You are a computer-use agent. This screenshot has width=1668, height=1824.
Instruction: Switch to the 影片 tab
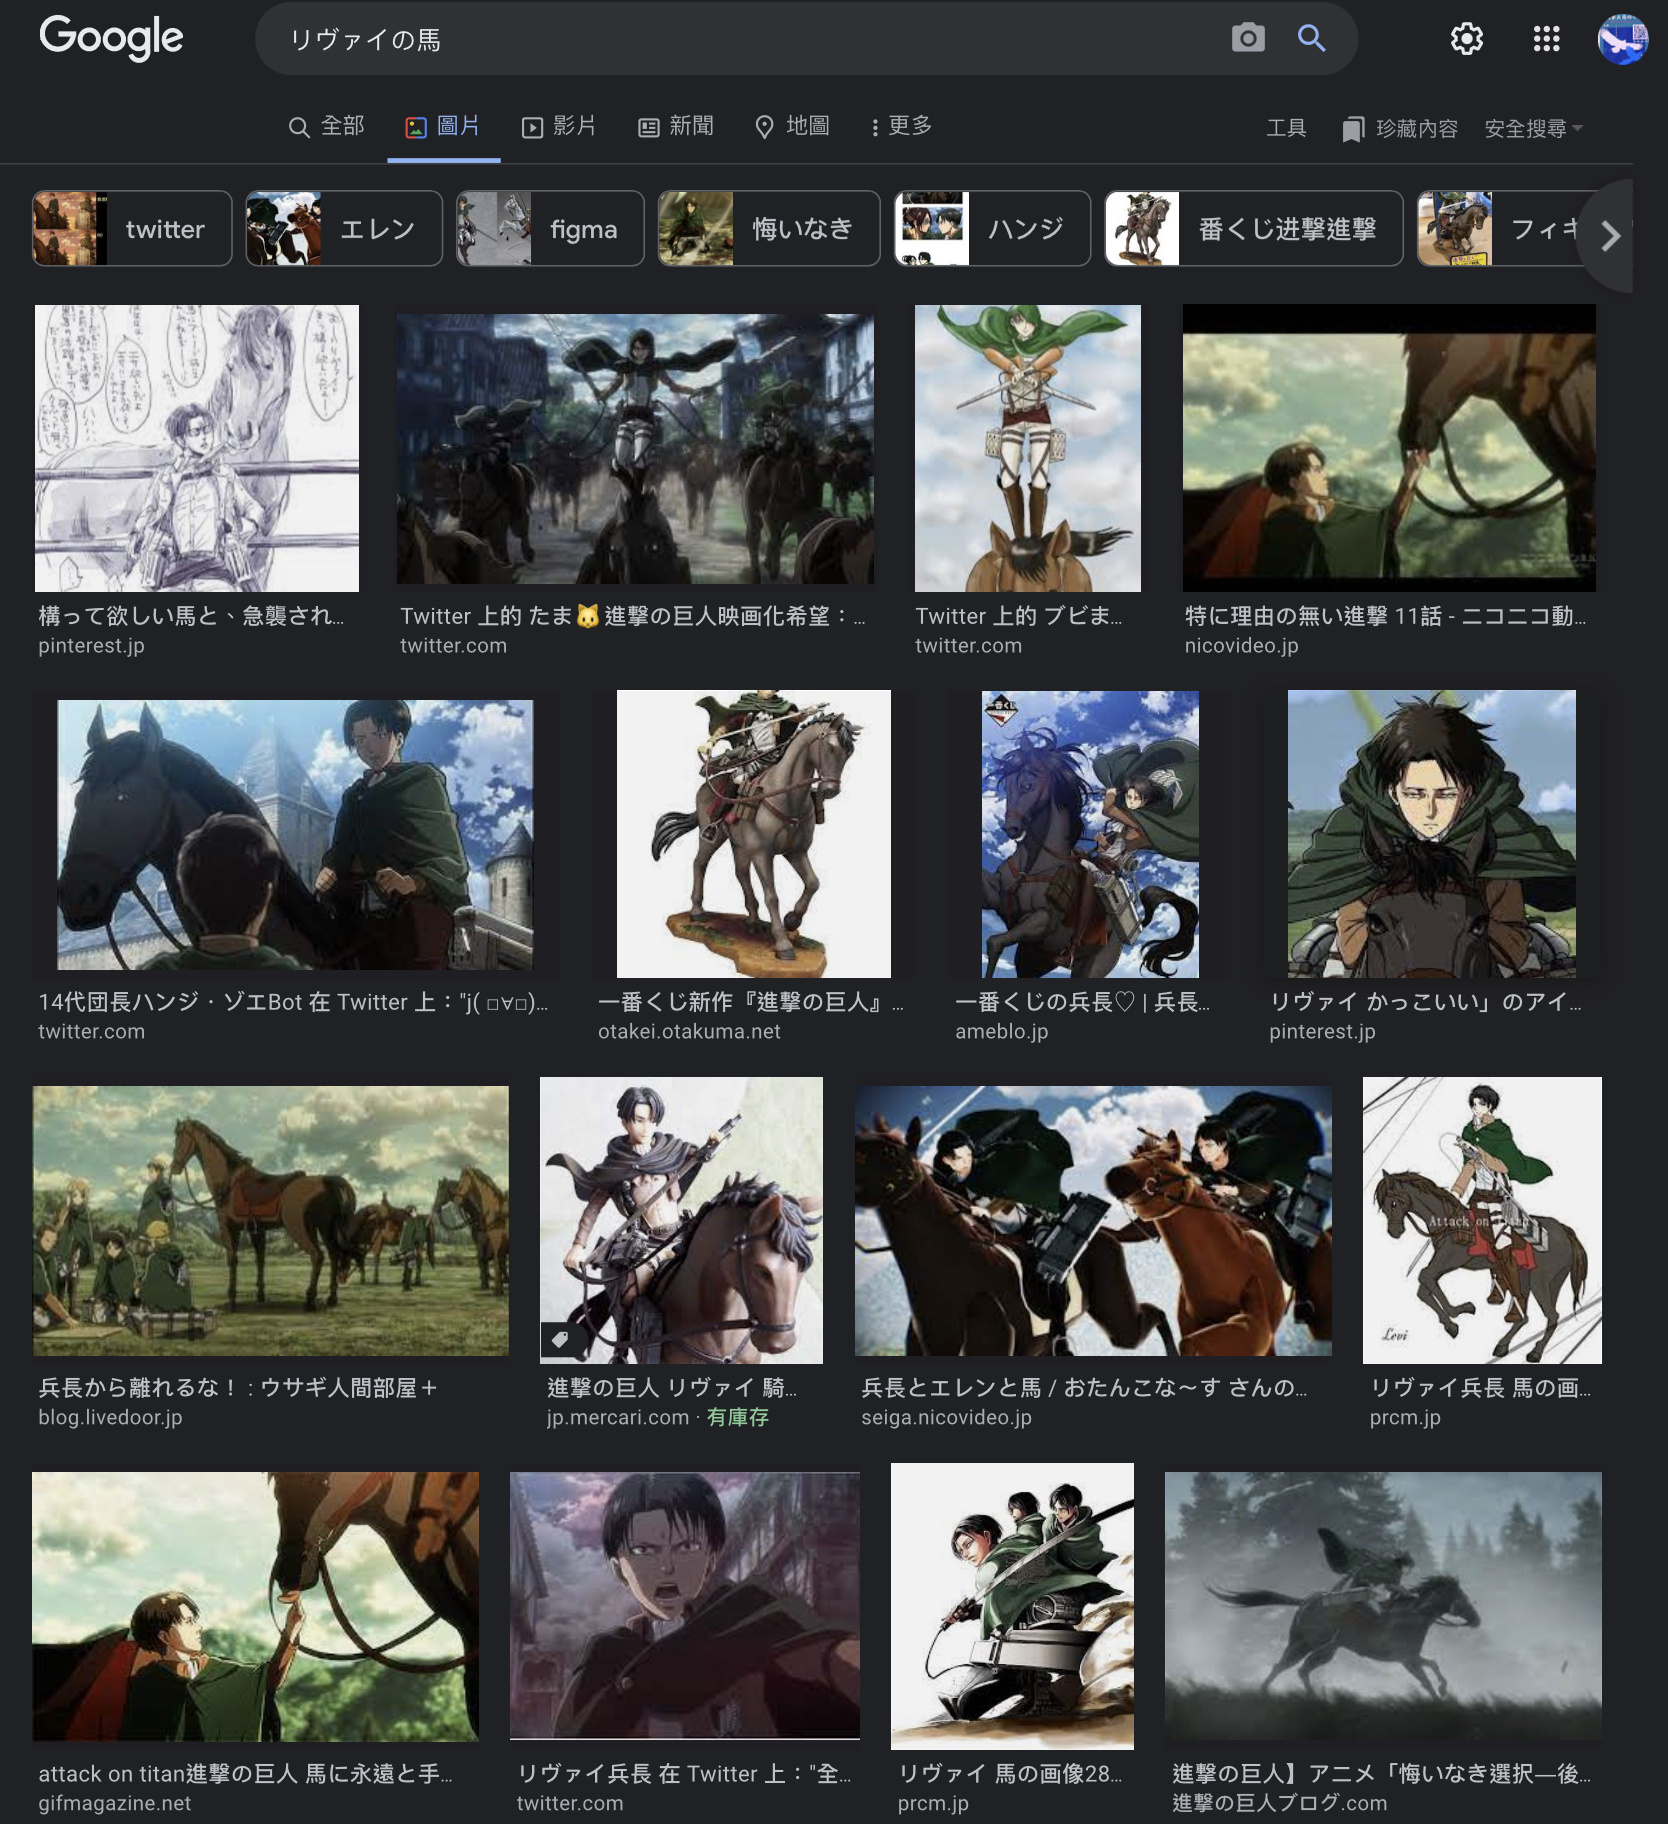coord(559,126)
